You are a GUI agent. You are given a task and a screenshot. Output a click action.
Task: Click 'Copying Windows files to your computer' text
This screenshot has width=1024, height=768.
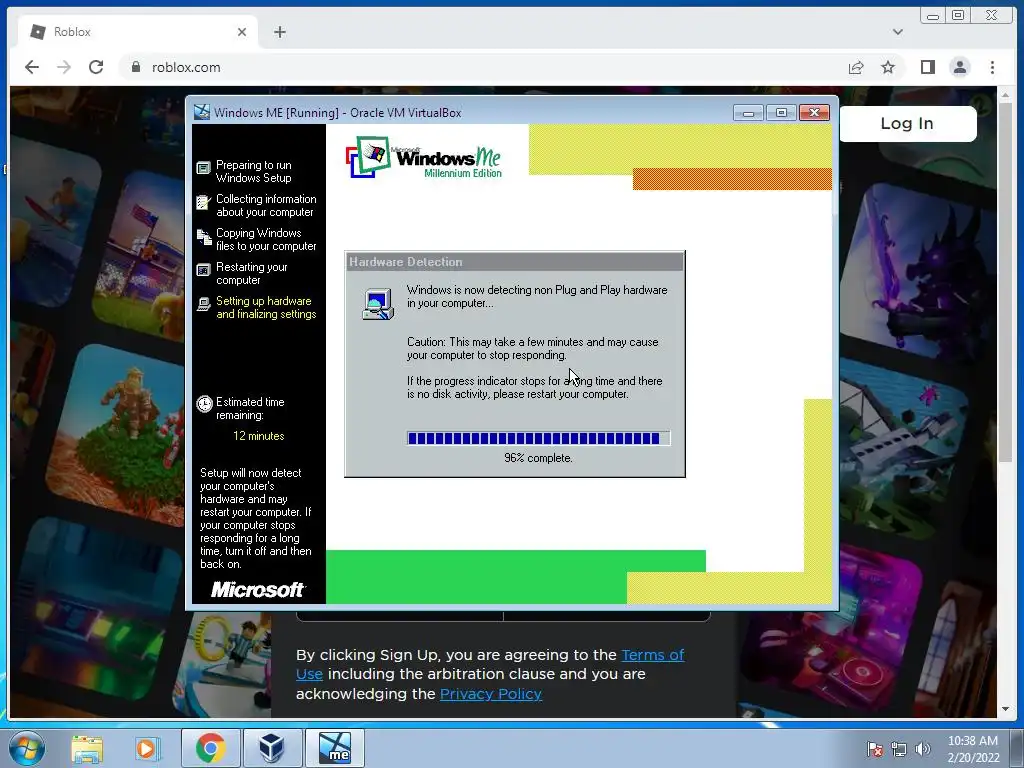pos(266,240)
